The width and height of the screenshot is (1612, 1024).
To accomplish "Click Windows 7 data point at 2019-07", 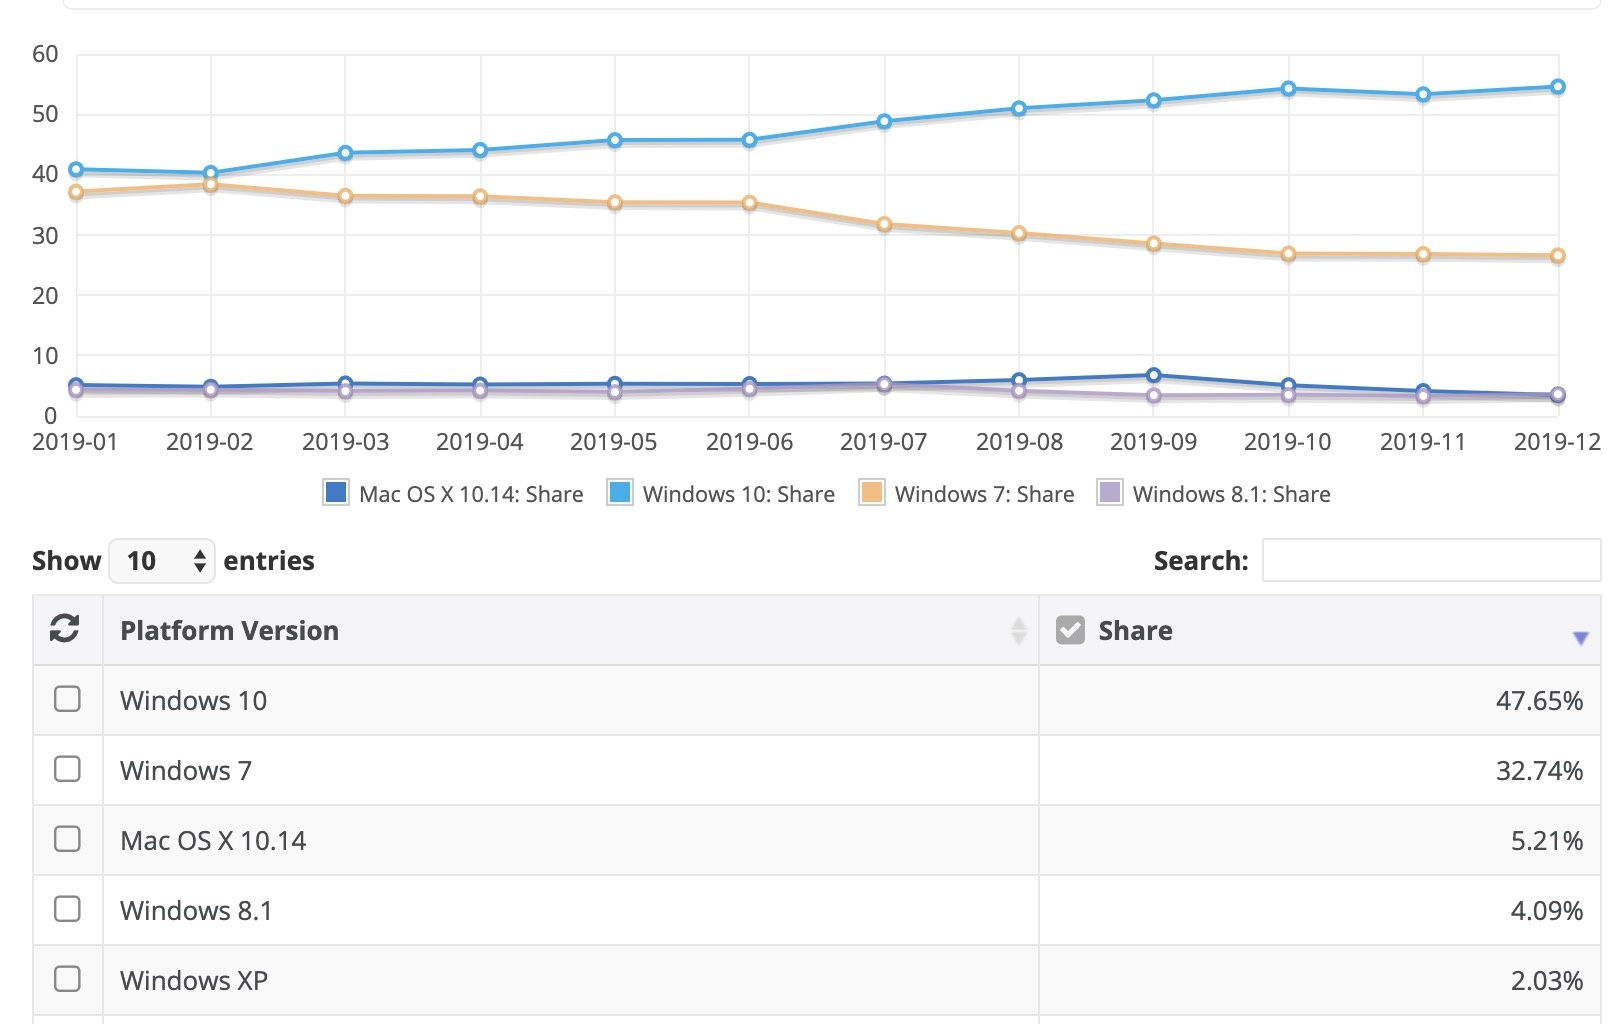I will coord(884,225).
